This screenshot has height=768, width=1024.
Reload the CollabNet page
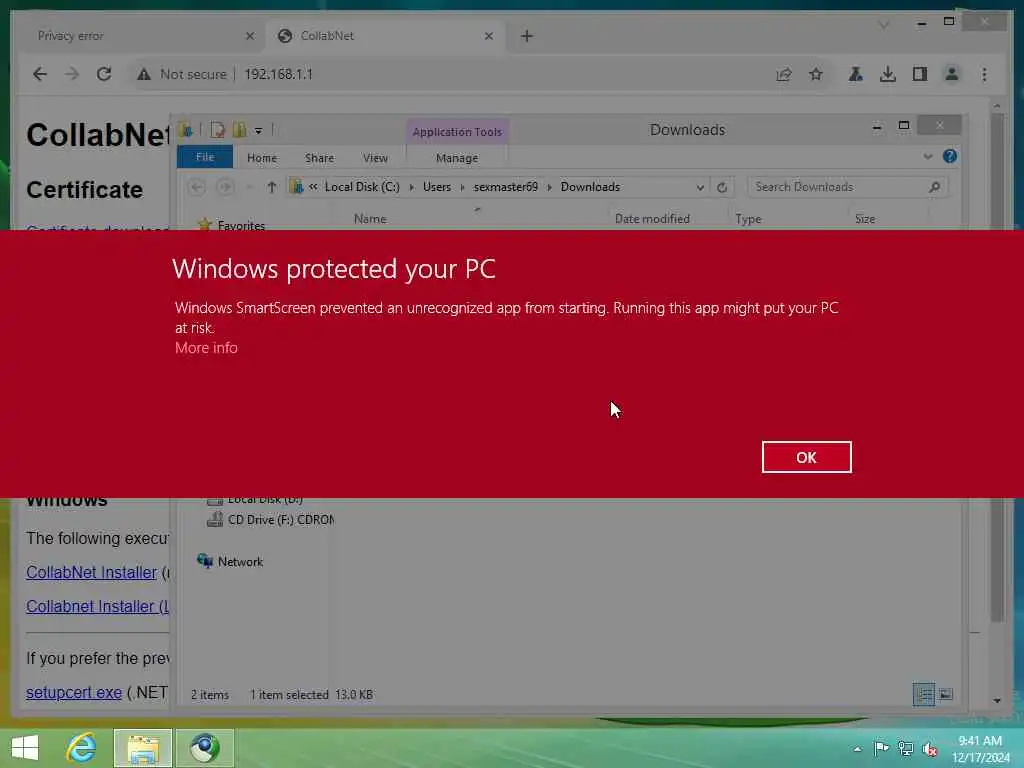[104, 74]
